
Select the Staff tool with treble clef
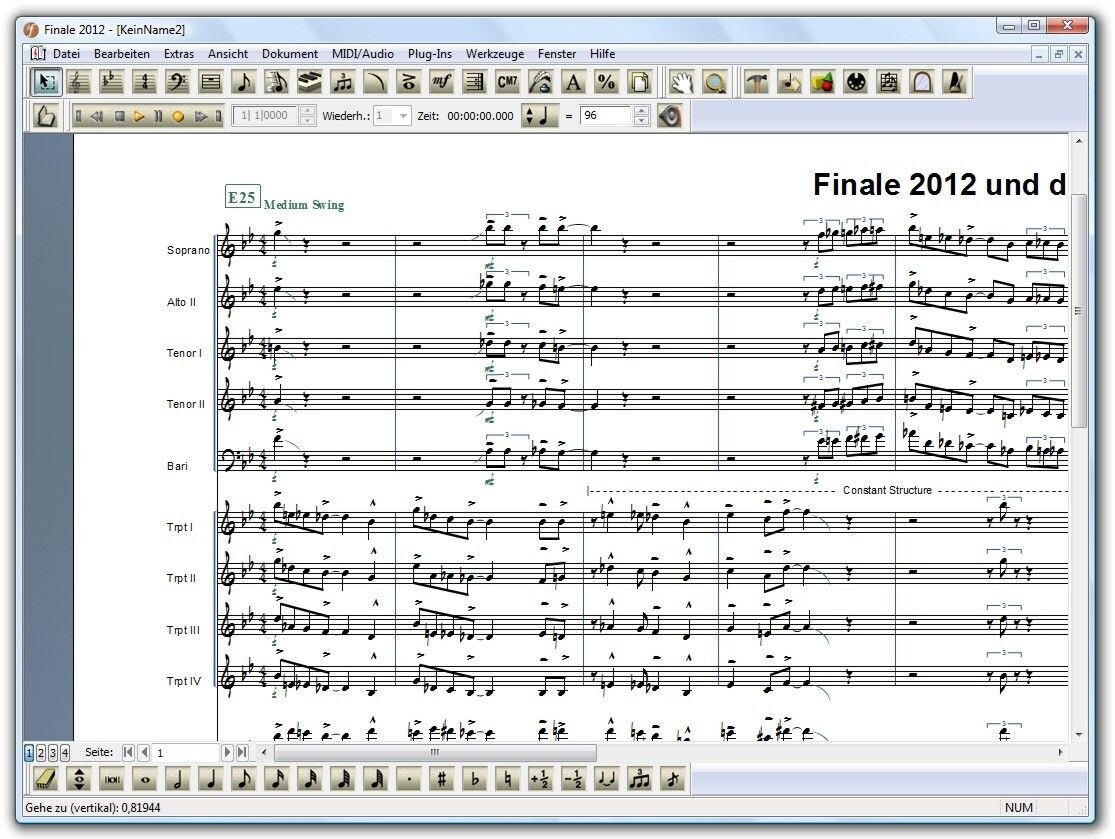tap(78, 82)
